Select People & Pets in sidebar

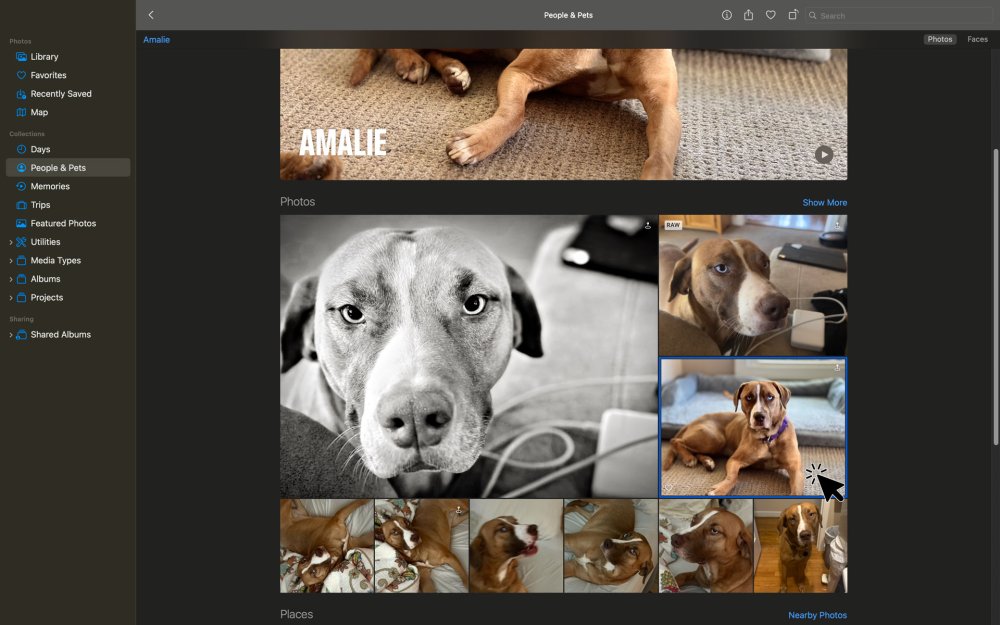(68, 168)
